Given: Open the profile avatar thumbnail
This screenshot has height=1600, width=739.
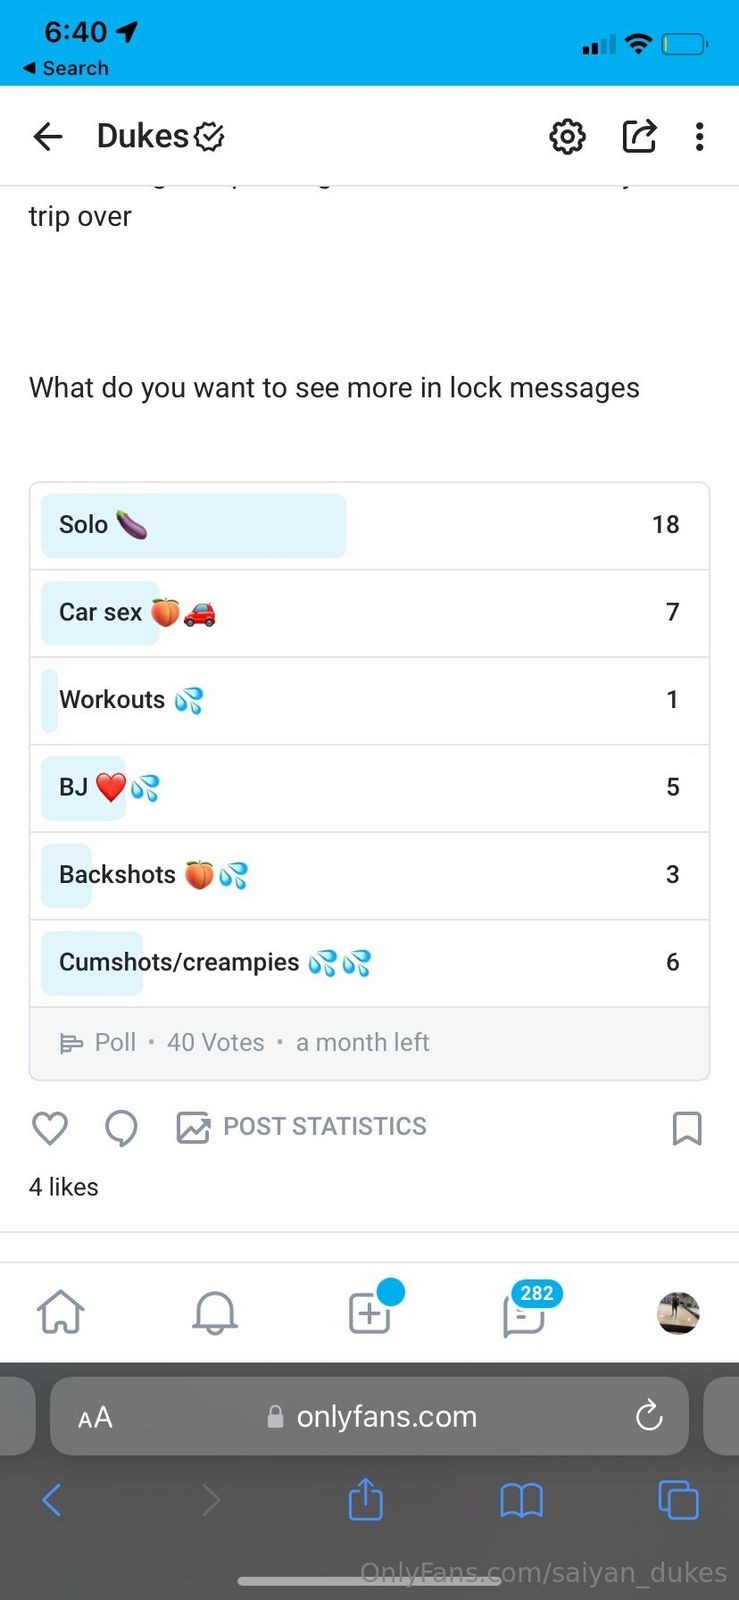Looking at the screenshot, I should click(678, 1313).
